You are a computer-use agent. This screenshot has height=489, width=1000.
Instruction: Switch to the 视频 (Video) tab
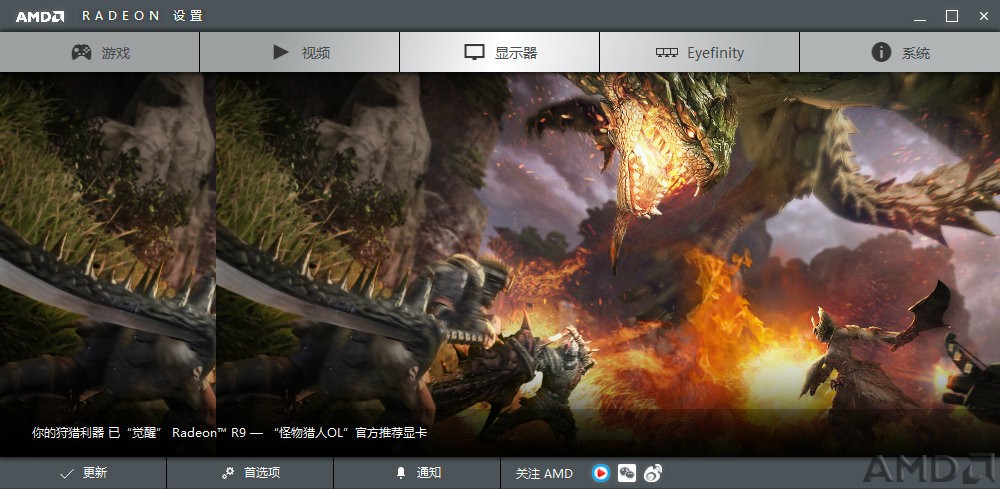click(300, 52)
